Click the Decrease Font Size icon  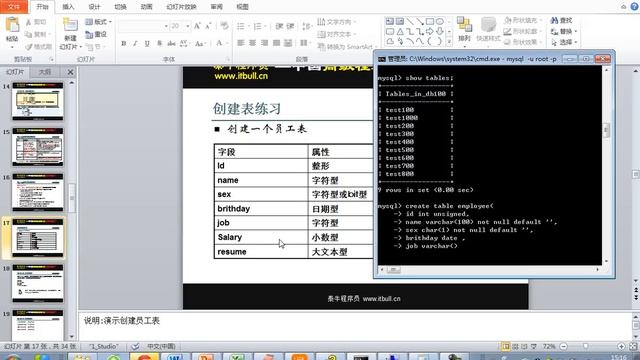(208, 26)
